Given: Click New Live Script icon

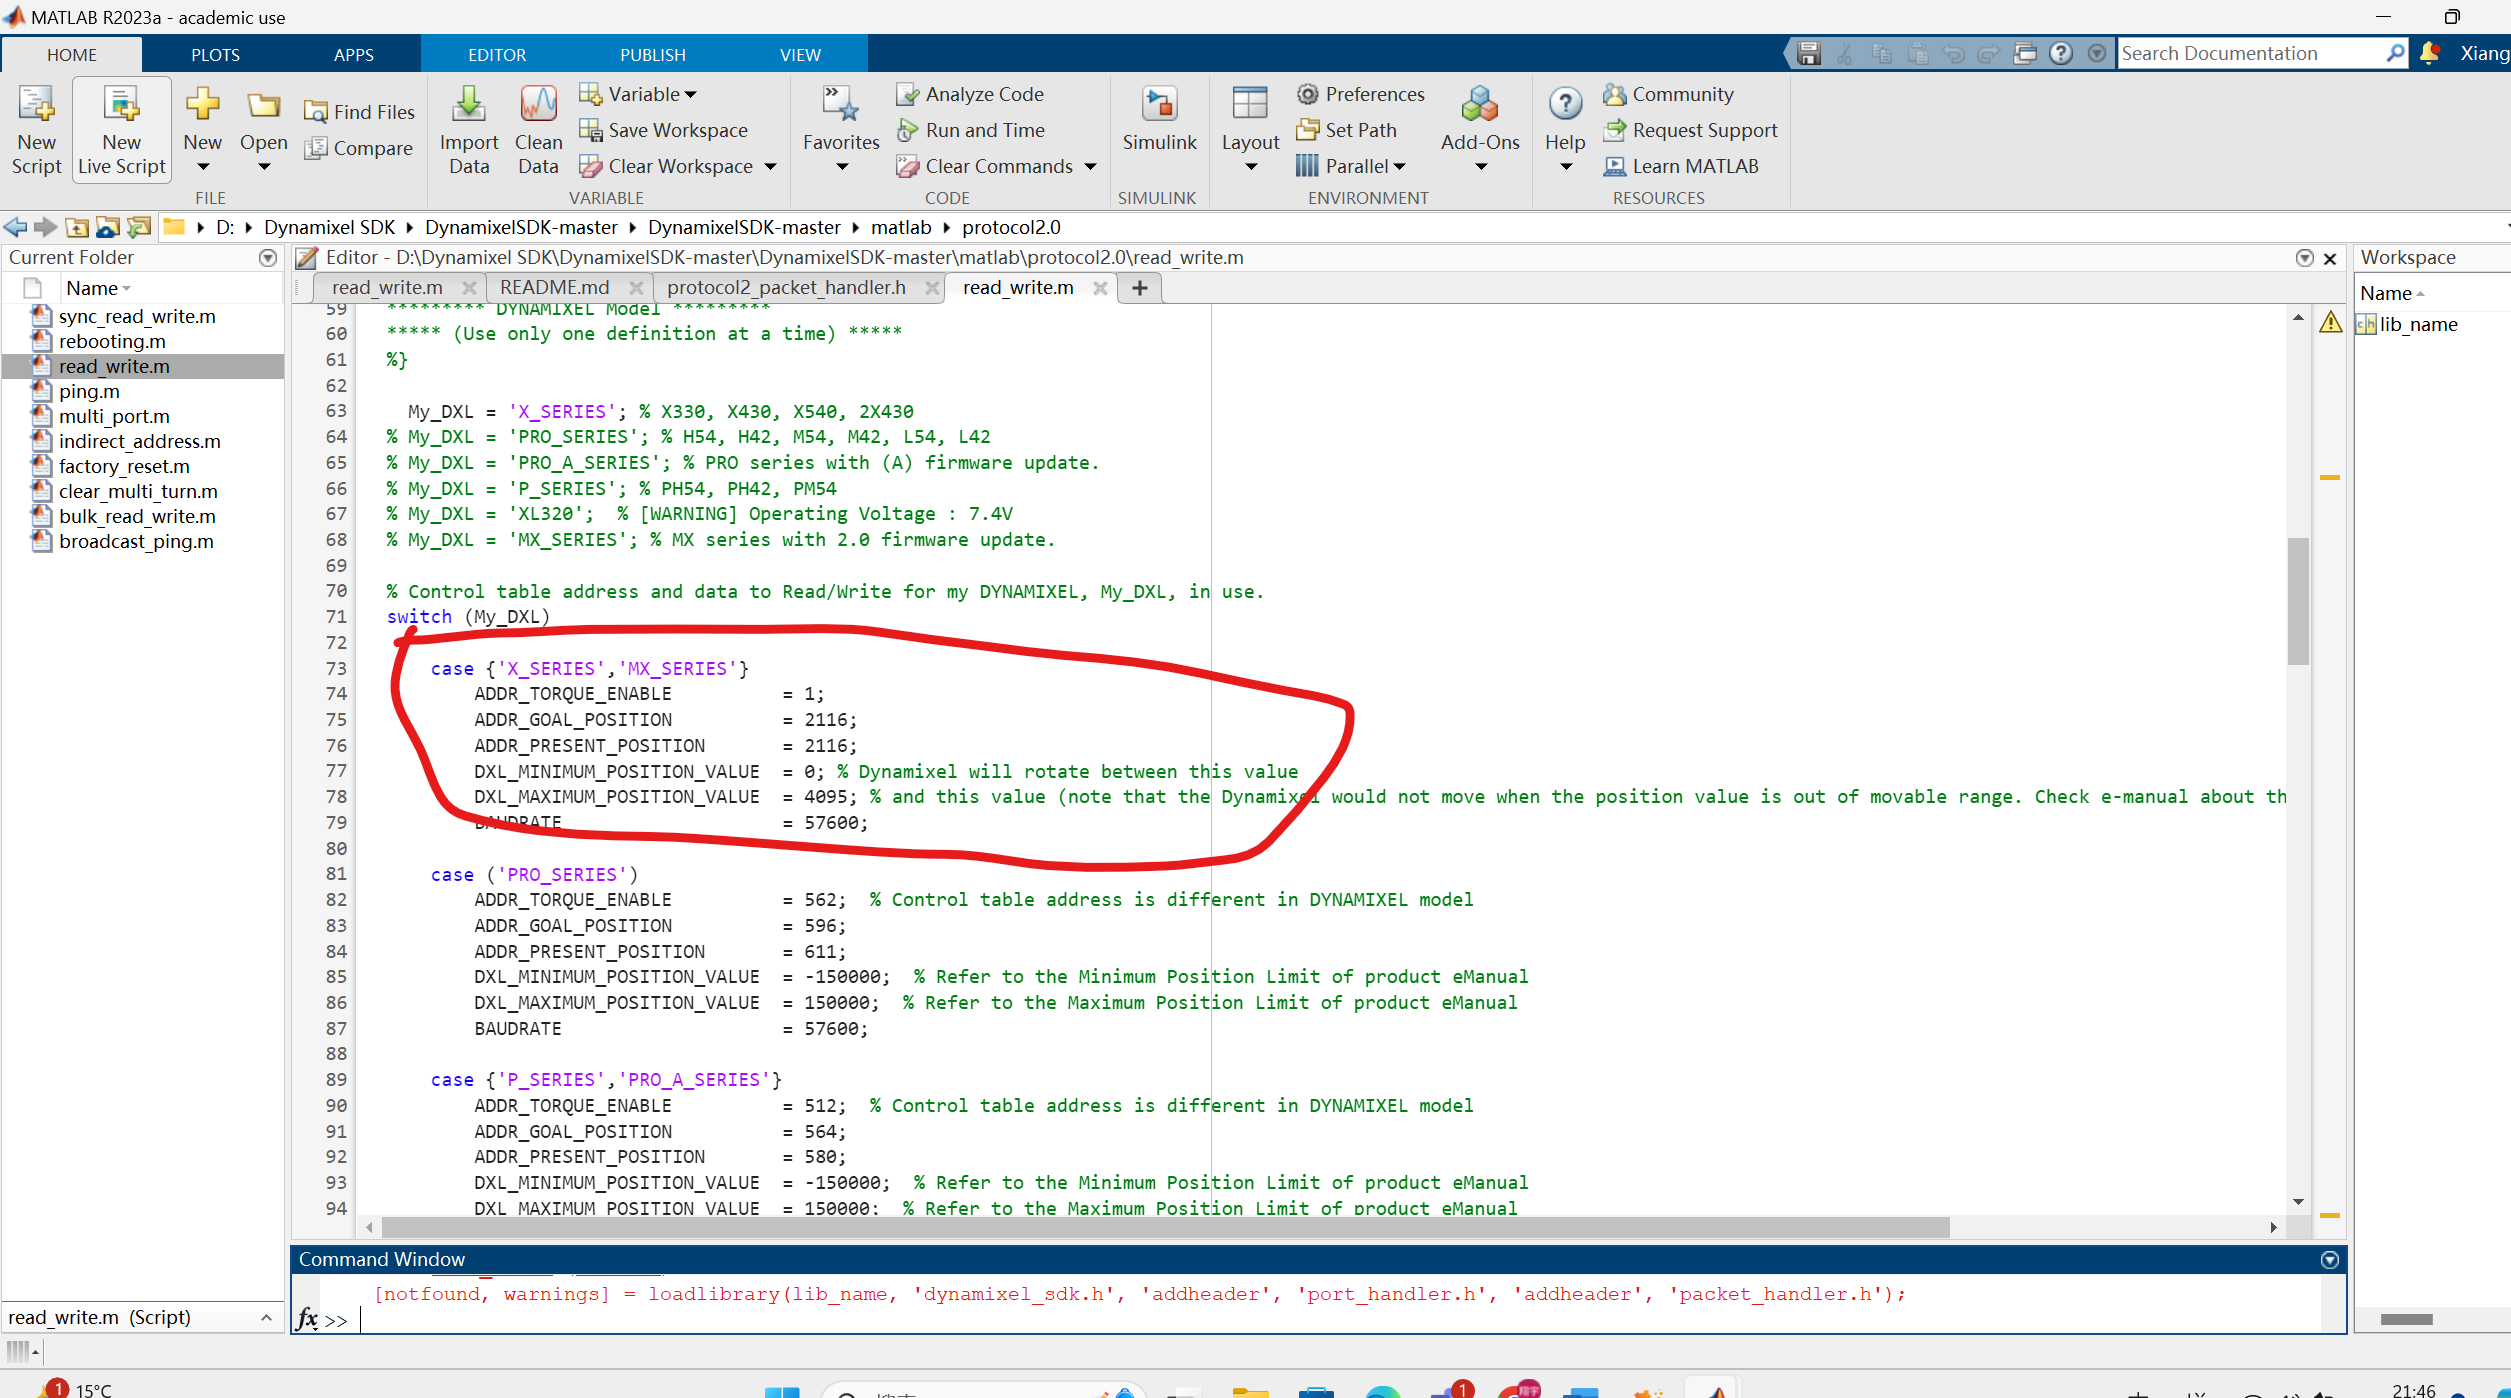Looking at the screenshot, I should click(122, 130).
